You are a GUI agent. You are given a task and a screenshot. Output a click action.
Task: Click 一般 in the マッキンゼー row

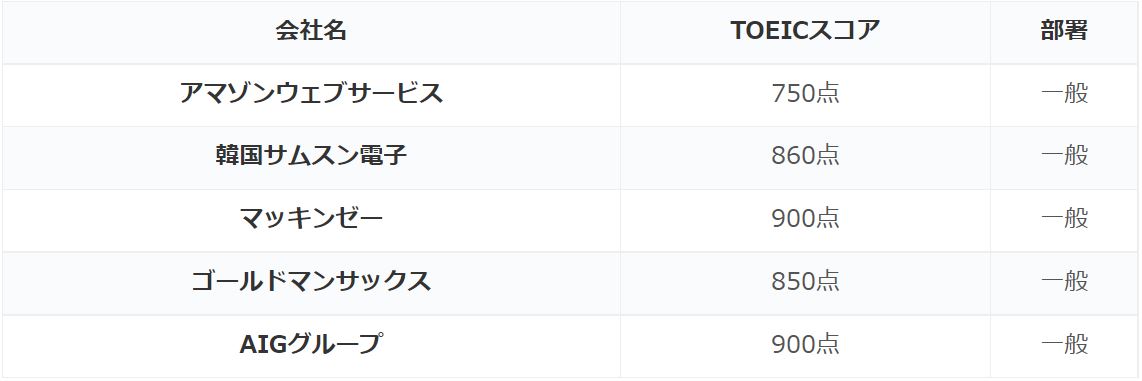(1064, 219)
